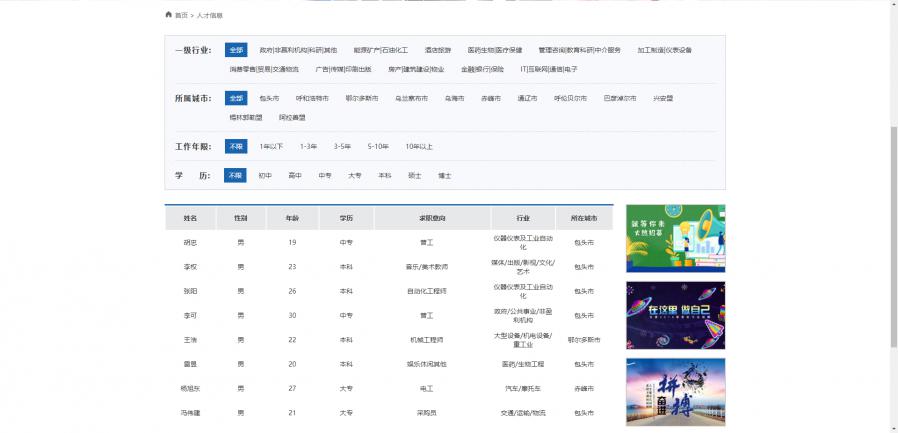Pick 鄂尔多斯市 in the city filter

[x=362, y=99]
